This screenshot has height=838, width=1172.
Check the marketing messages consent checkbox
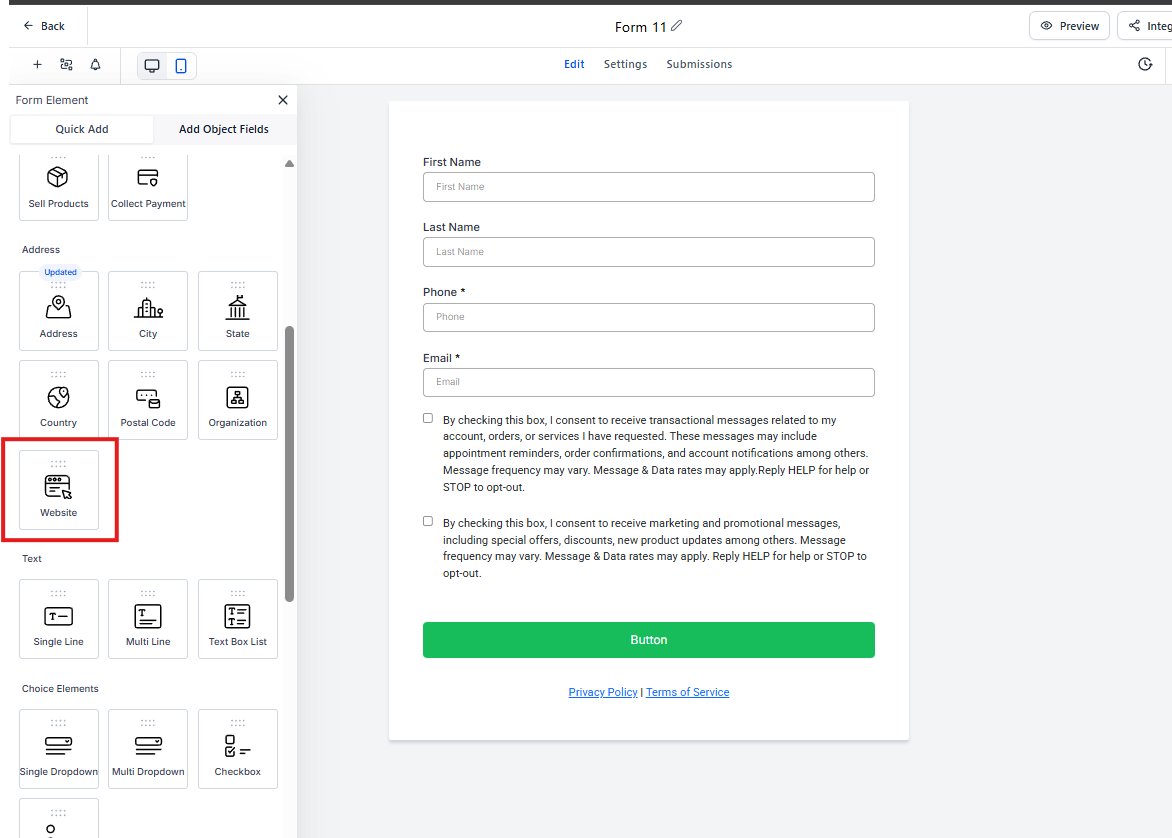[x=428, y=521]
